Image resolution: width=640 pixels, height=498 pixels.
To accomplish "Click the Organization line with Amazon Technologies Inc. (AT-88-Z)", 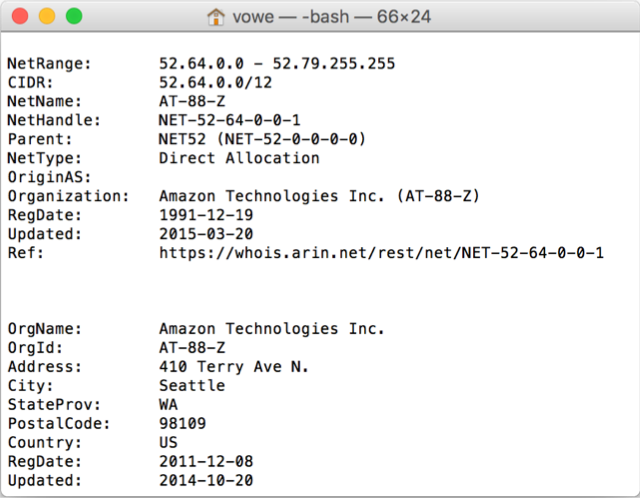I will coord(319,196).
